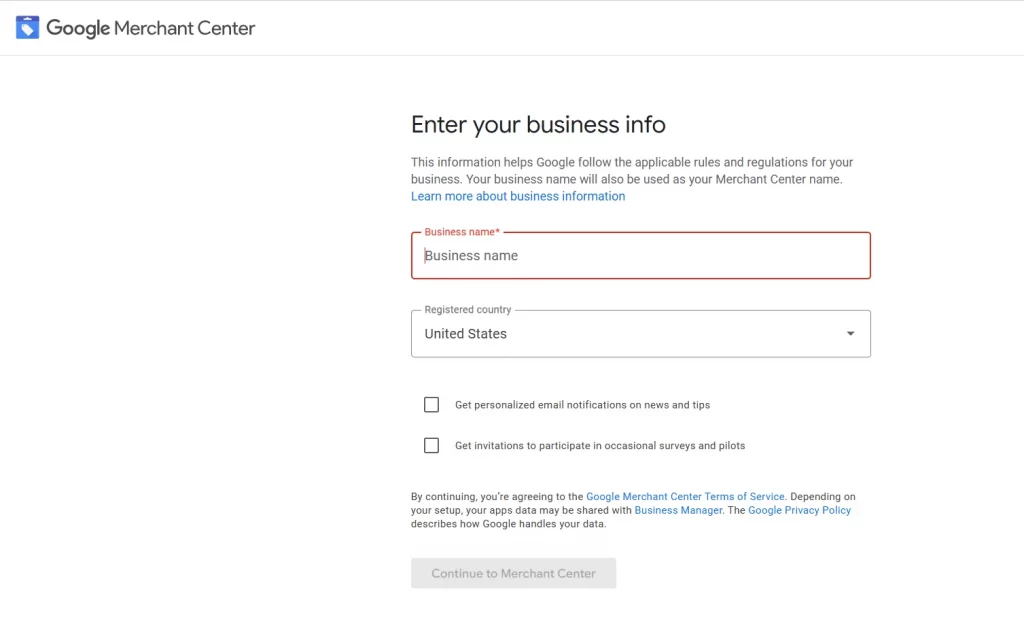
Task: Click the Google Merchant Center title text
Action: 151,28
